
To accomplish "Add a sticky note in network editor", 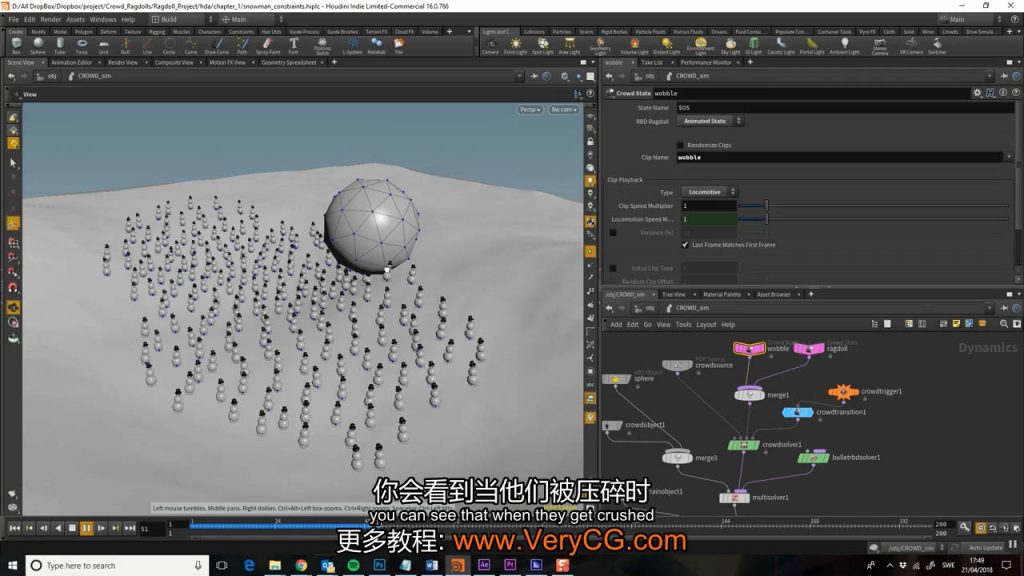I will point(956,324).
